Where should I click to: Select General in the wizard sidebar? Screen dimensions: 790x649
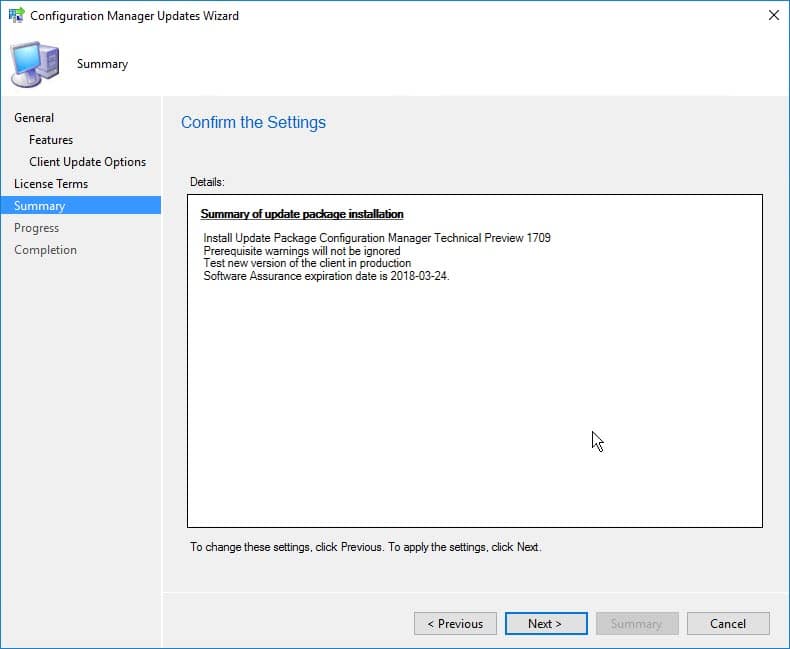(x=34, y=118)
